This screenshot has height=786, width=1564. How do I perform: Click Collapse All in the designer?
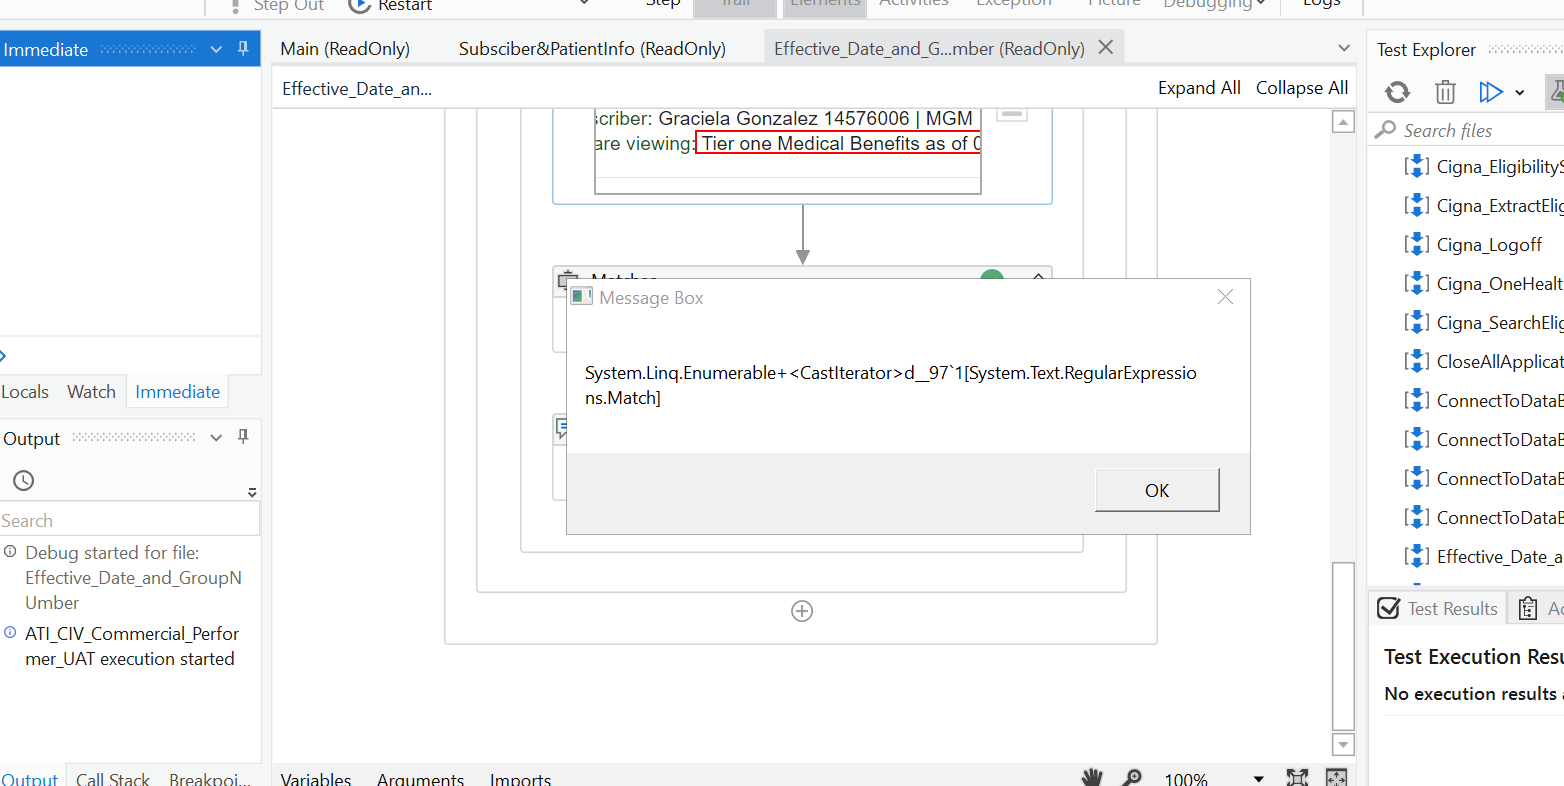[x=1301, y=88]
